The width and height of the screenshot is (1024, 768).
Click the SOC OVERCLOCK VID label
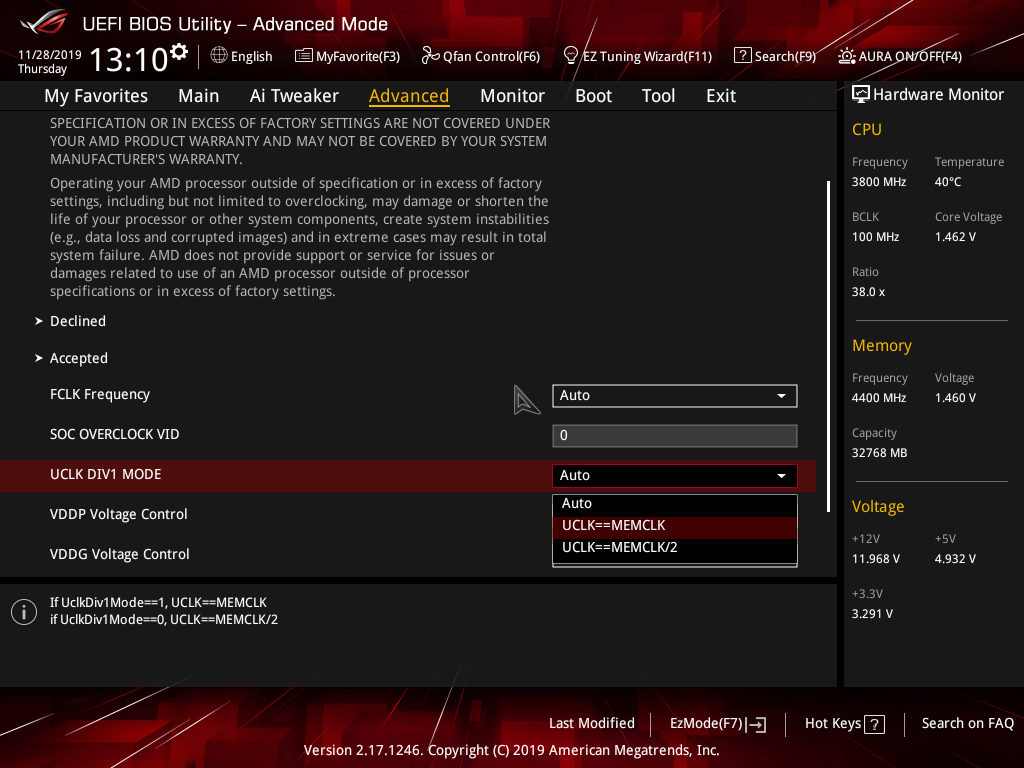pos(114,434)
